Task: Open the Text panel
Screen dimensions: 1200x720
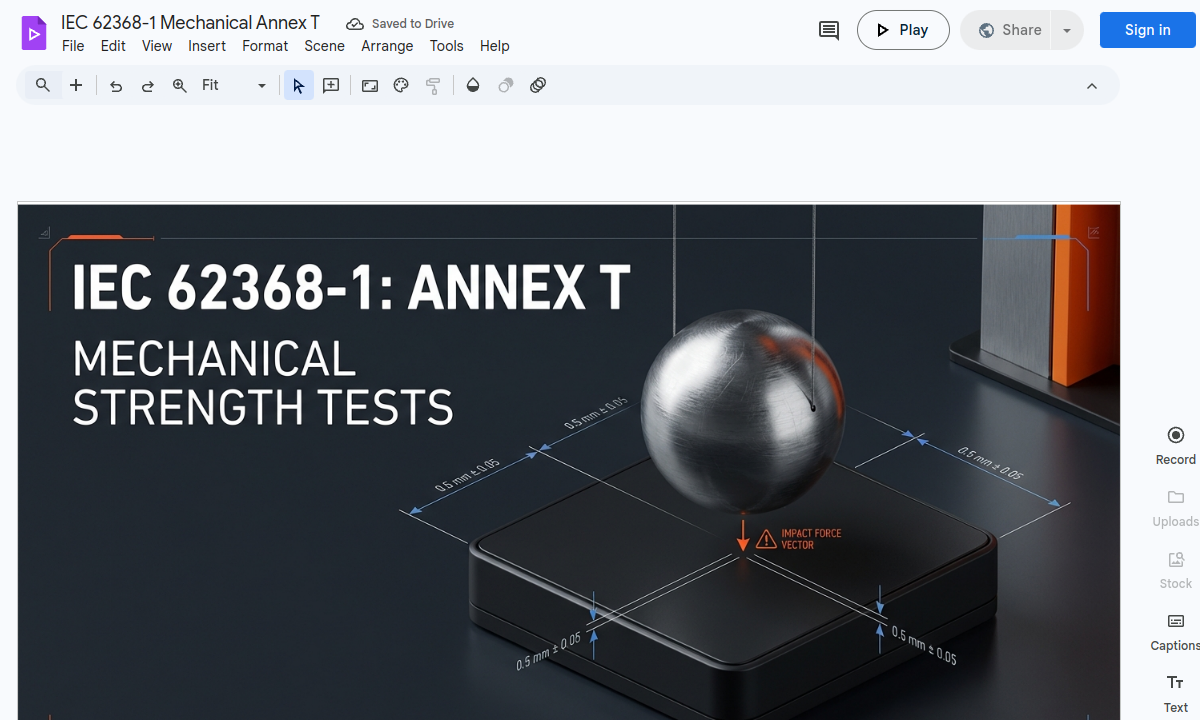Action: point(1175,692)
